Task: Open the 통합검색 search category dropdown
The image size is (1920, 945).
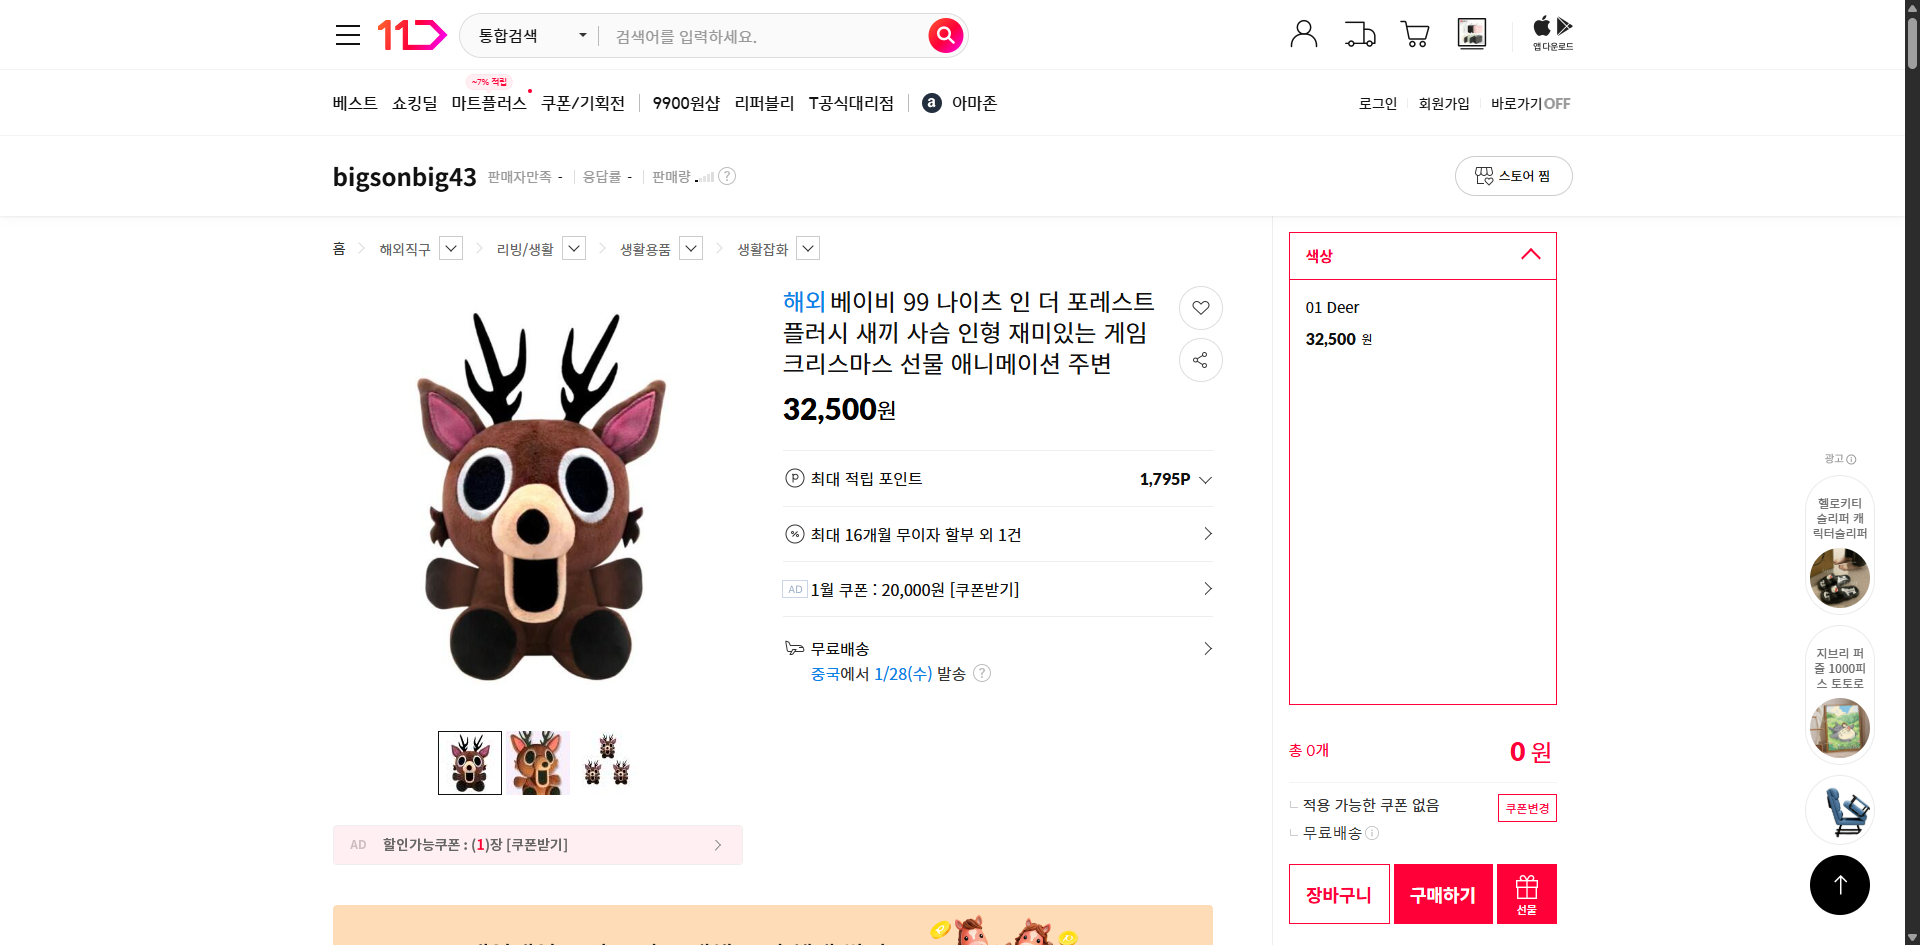Action: 528,35
